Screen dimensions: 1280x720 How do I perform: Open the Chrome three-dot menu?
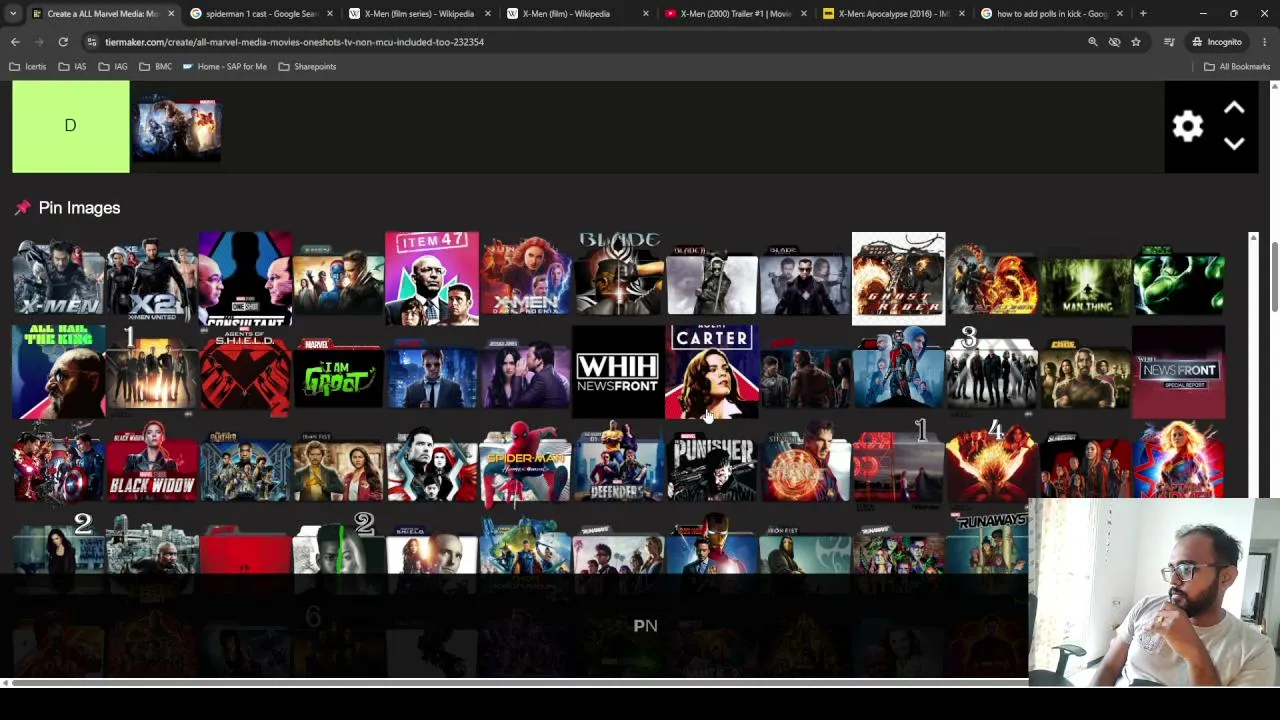1265,42
